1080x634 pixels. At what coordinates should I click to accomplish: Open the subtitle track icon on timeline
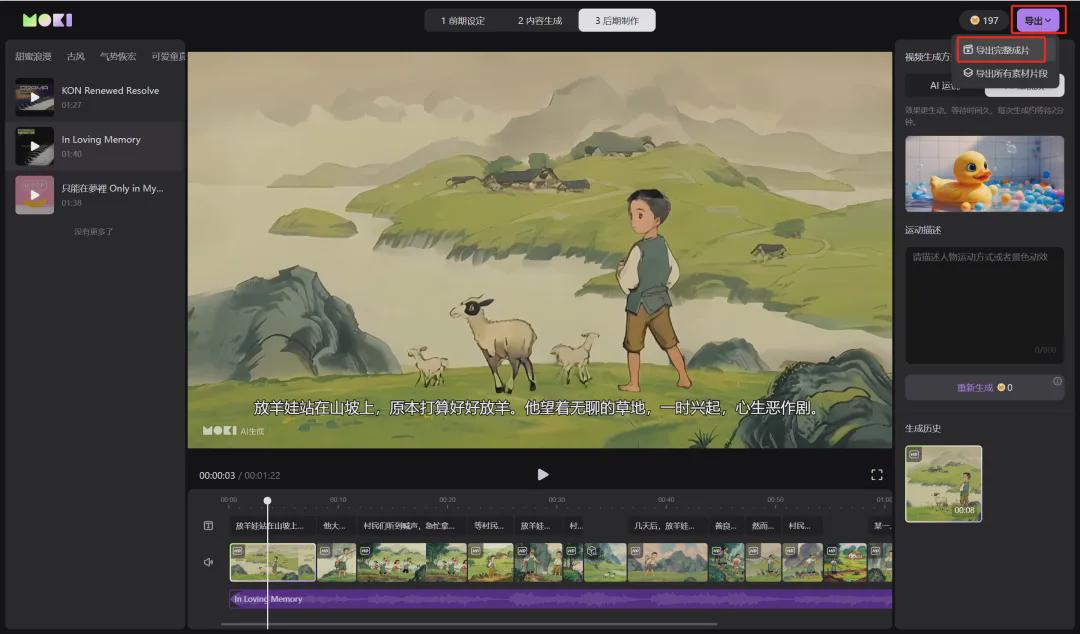206,525
